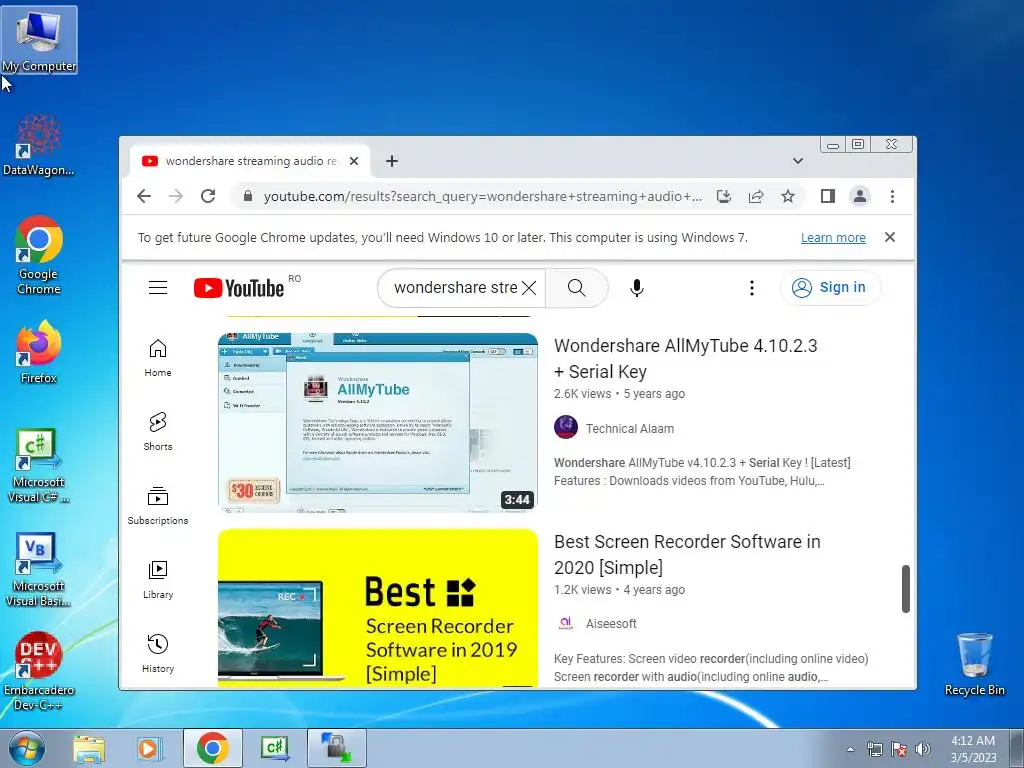Show hidden system tray icons
The width and height of the screenshot is (1024, 768).
pyautogui.click(x=850, y=749)
